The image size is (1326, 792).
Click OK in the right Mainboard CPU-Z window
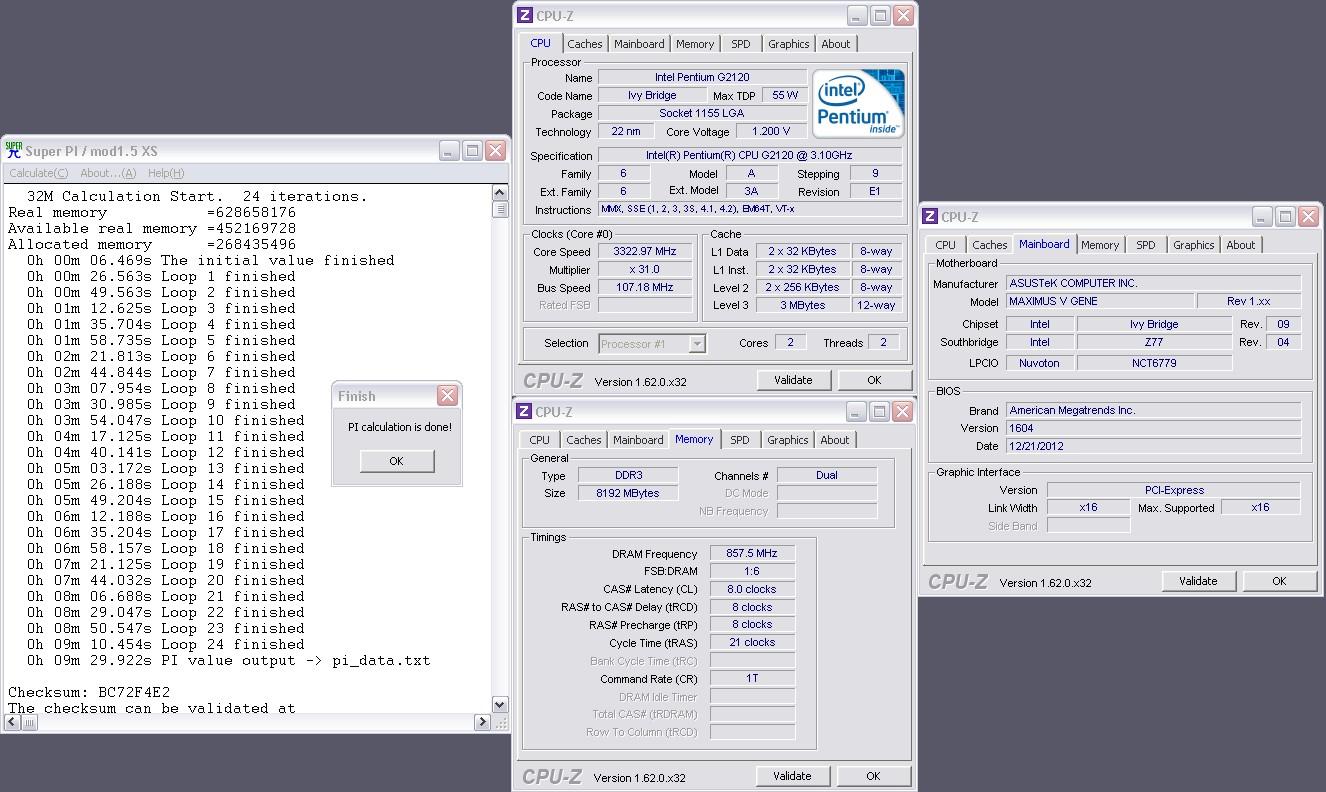tap(1279, 581)
